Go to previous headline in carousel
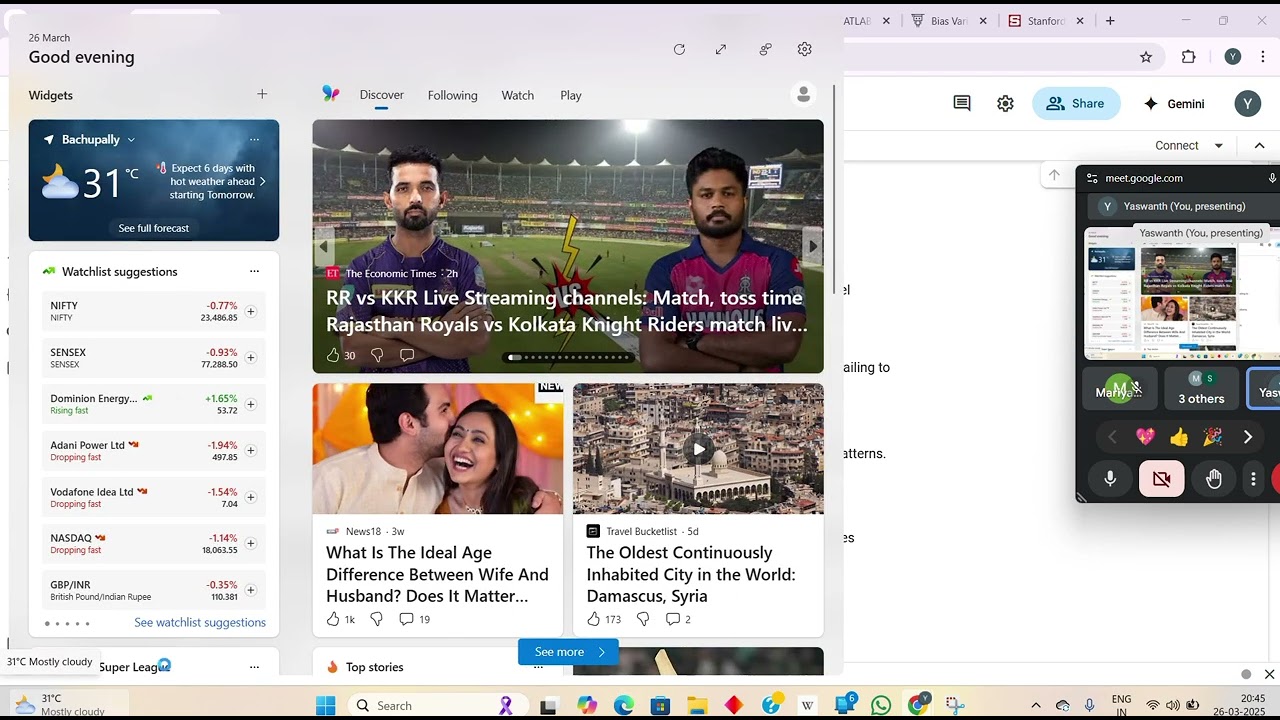 [x=324, y=246]
